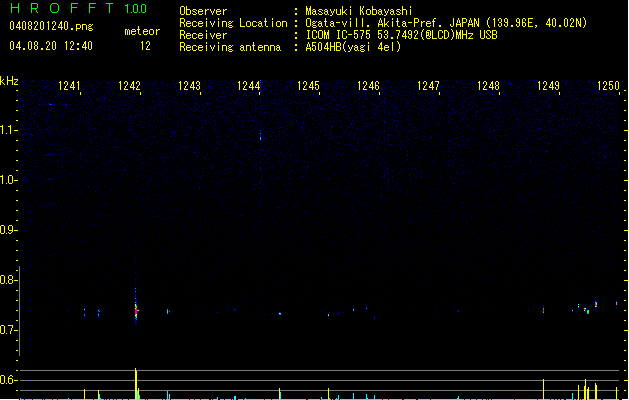Click the date stamp 04.08.20 12:40

(x=51, y=46)
